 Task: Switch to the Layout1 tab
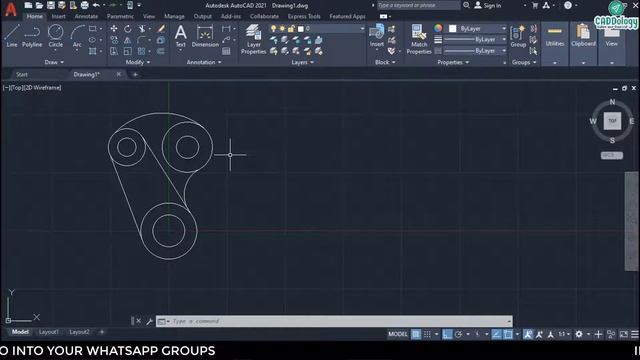click(x=49, y=332)
